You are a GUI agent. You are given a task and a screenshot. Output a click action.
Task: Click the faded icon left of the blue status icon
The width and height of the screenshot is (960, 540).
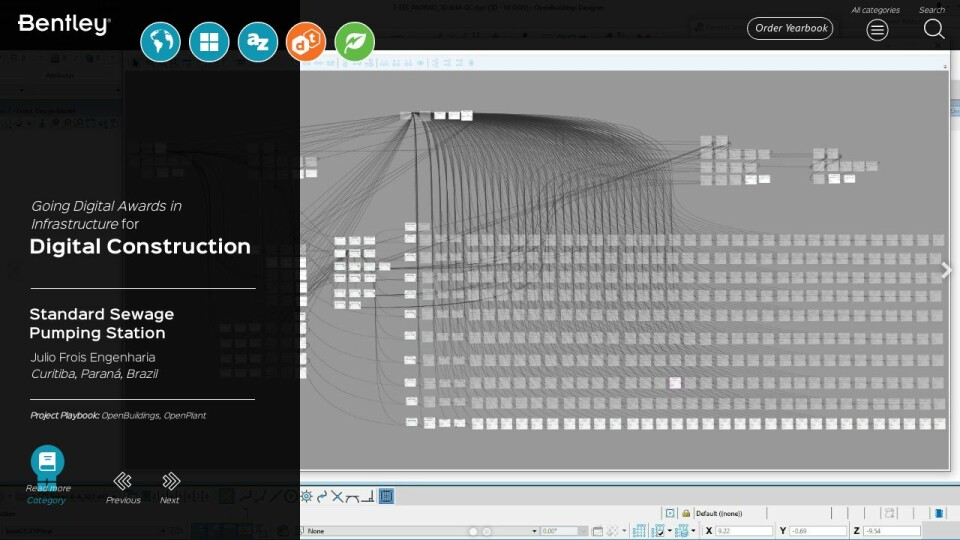coord(890,513)
